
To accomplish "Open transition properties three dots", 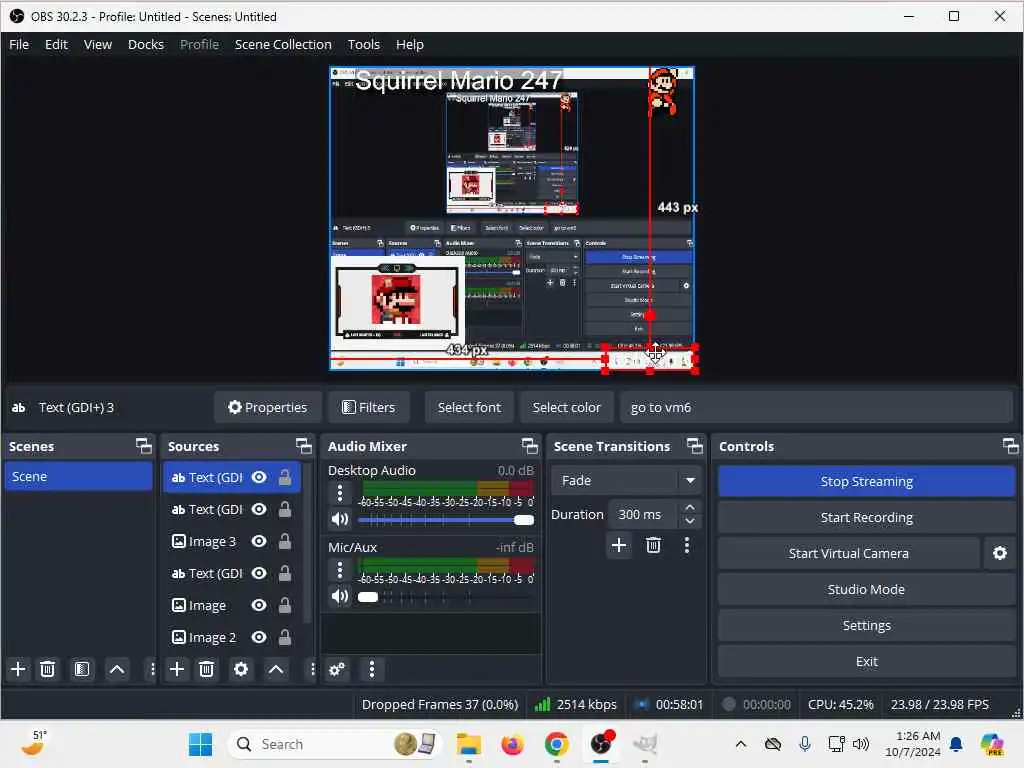I will click(686, 545).
